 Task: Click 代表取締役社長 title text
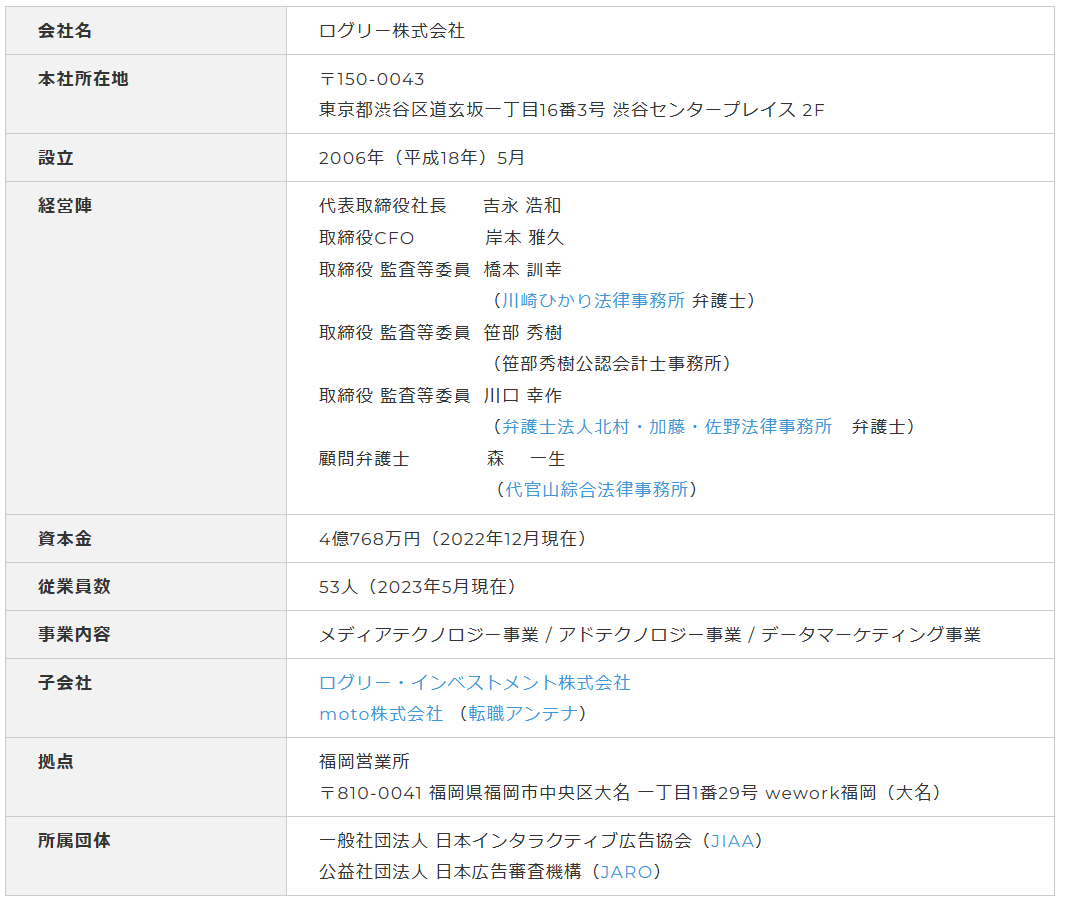[x=383, y=206]
